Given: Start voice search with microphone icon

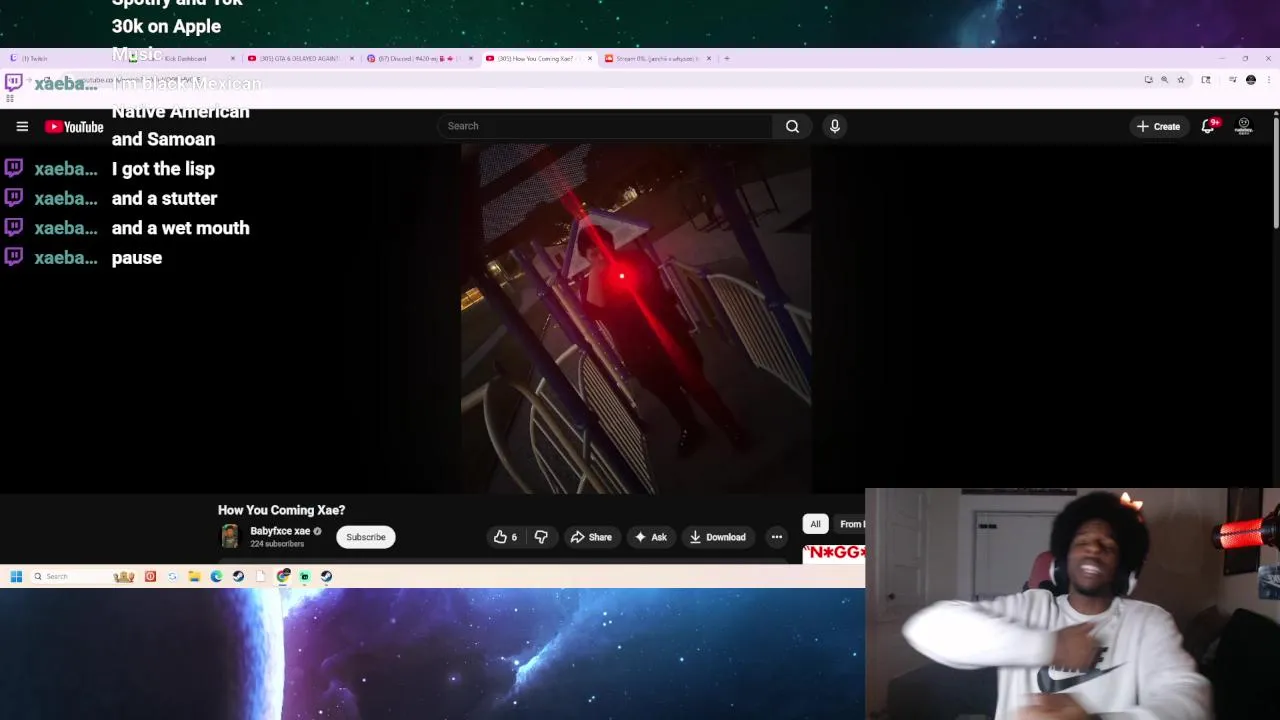Looking at the screenshot, I should pyautogui.click(x=835, y=126).
